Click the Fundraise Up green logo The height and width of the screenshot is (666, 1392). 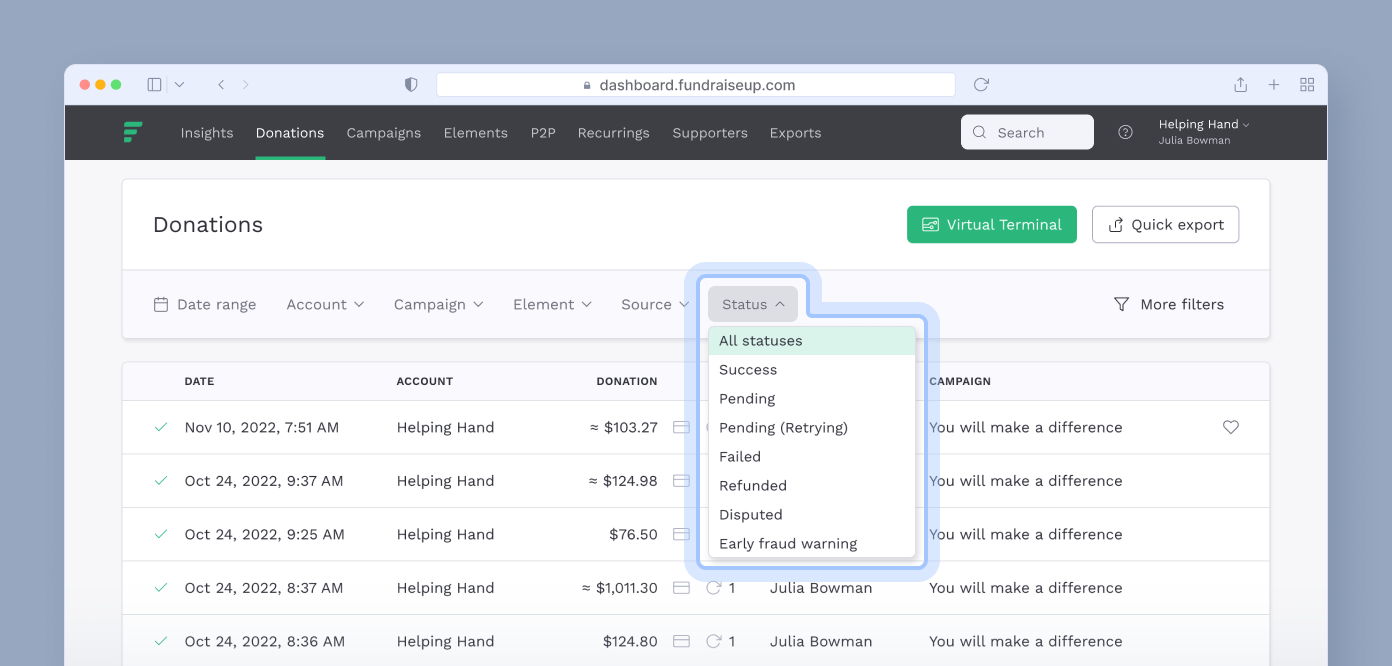133,132
